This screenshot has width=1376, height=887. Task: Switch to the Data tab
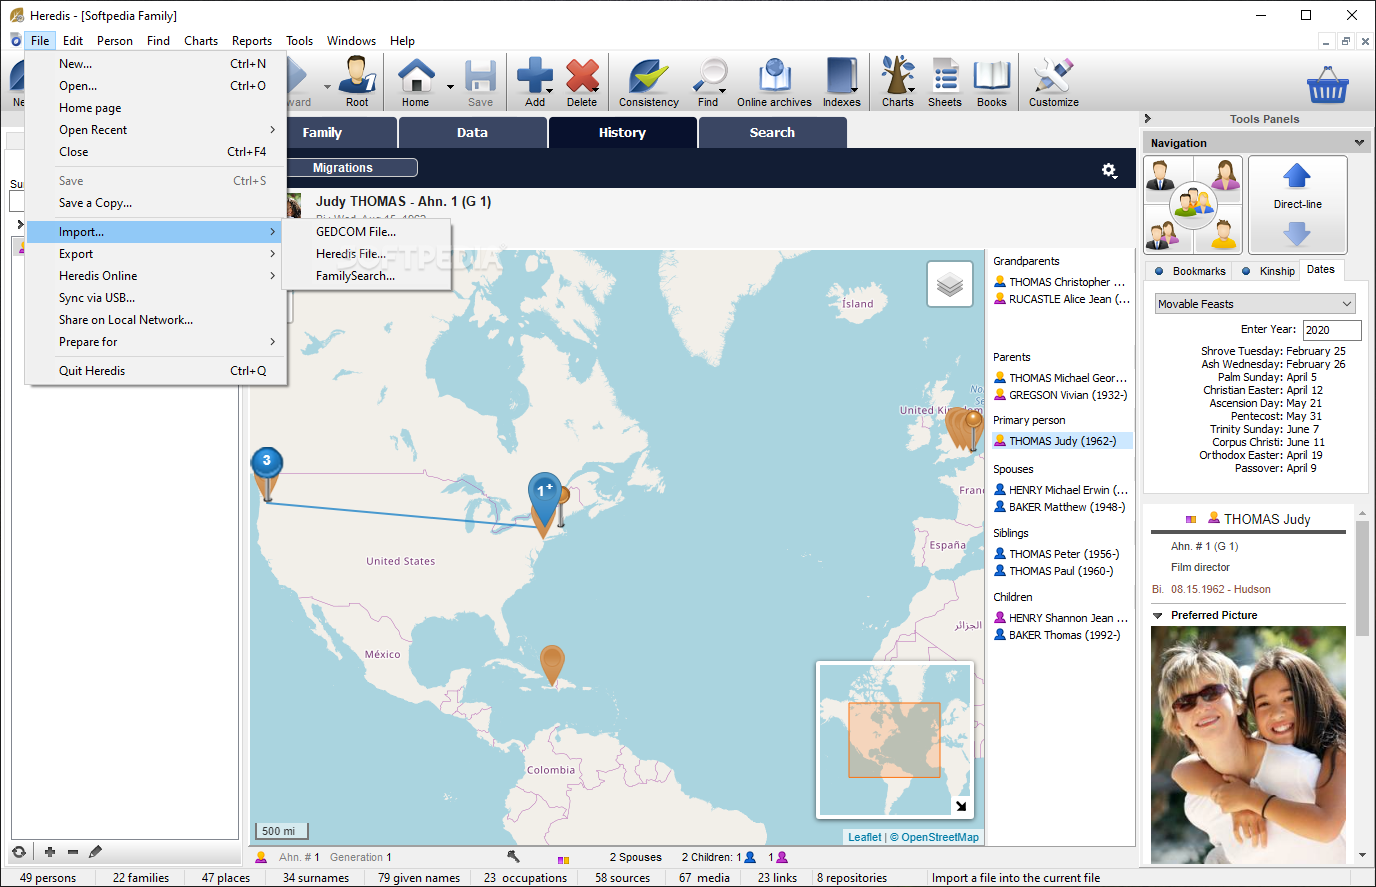coord(472,132)
